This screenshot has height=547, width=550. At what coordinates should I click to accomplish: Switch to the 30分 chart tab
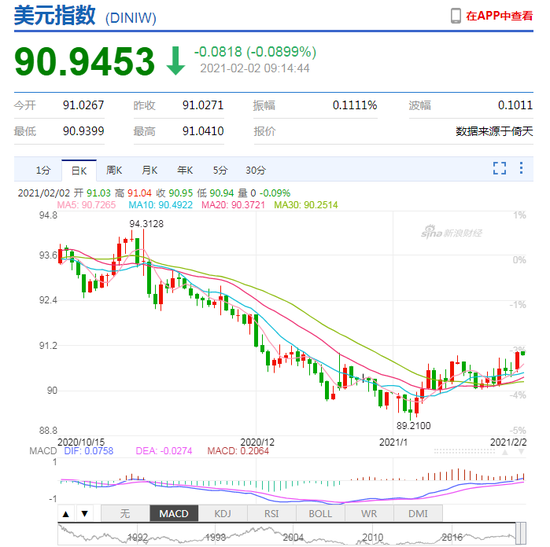[x=255, y=171]
